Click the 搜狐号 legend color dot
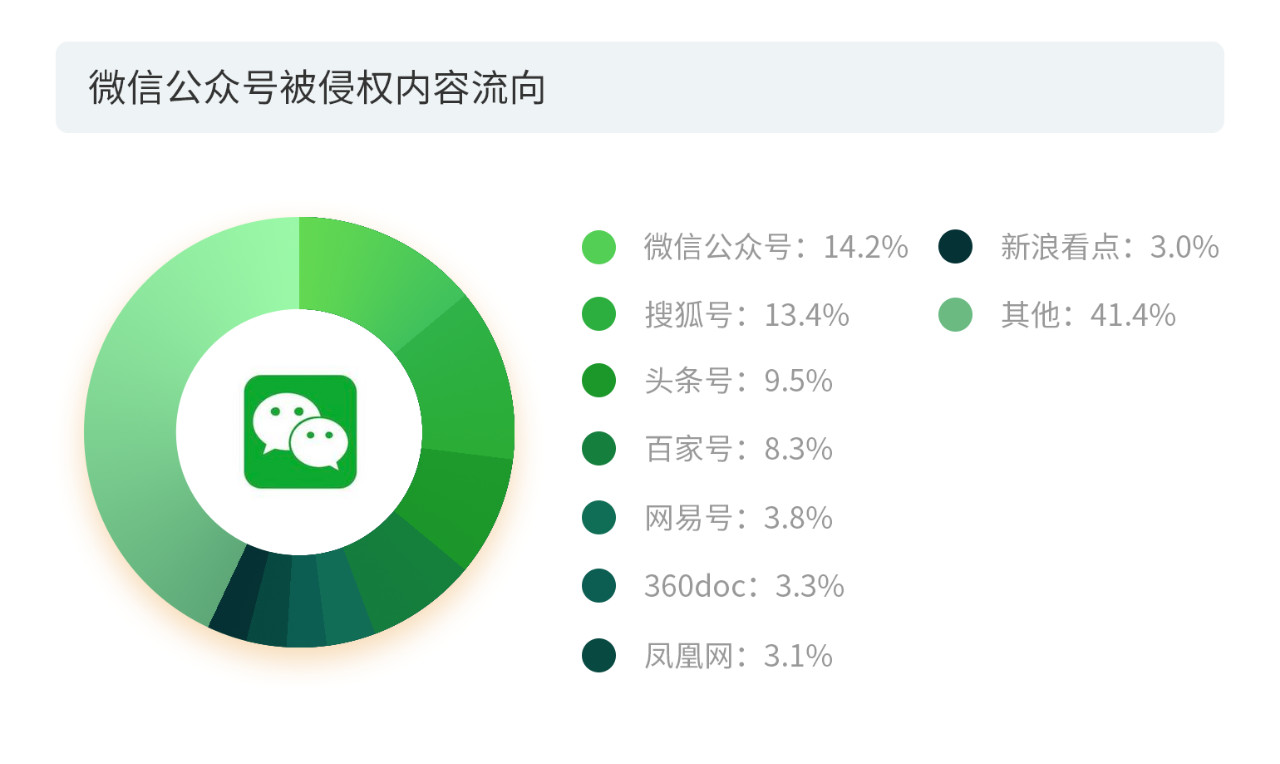 pyautogui.click(x=599, y=315)
